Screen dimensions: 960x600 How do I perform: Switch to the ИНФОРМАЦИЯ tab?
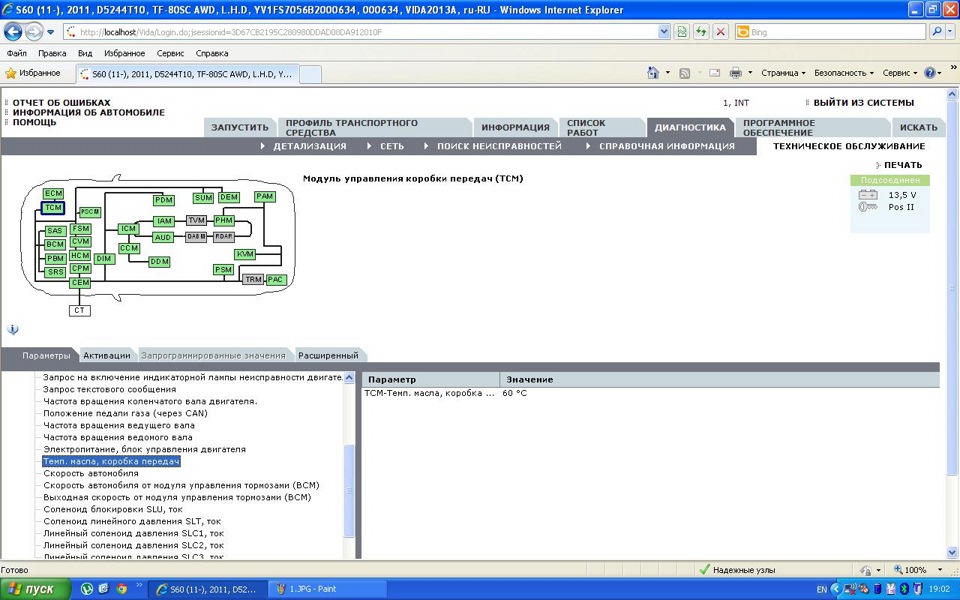coord(516,127)
